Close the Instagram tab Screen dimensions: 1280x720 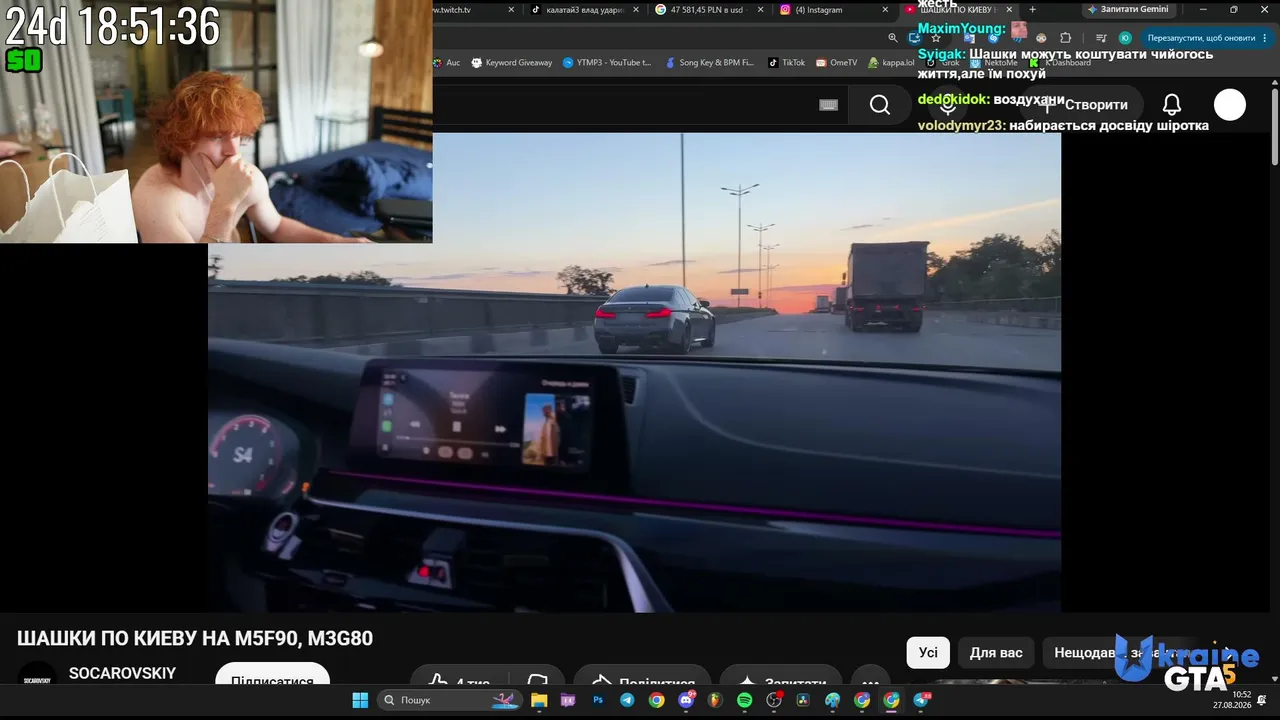(x=885, y=10)
